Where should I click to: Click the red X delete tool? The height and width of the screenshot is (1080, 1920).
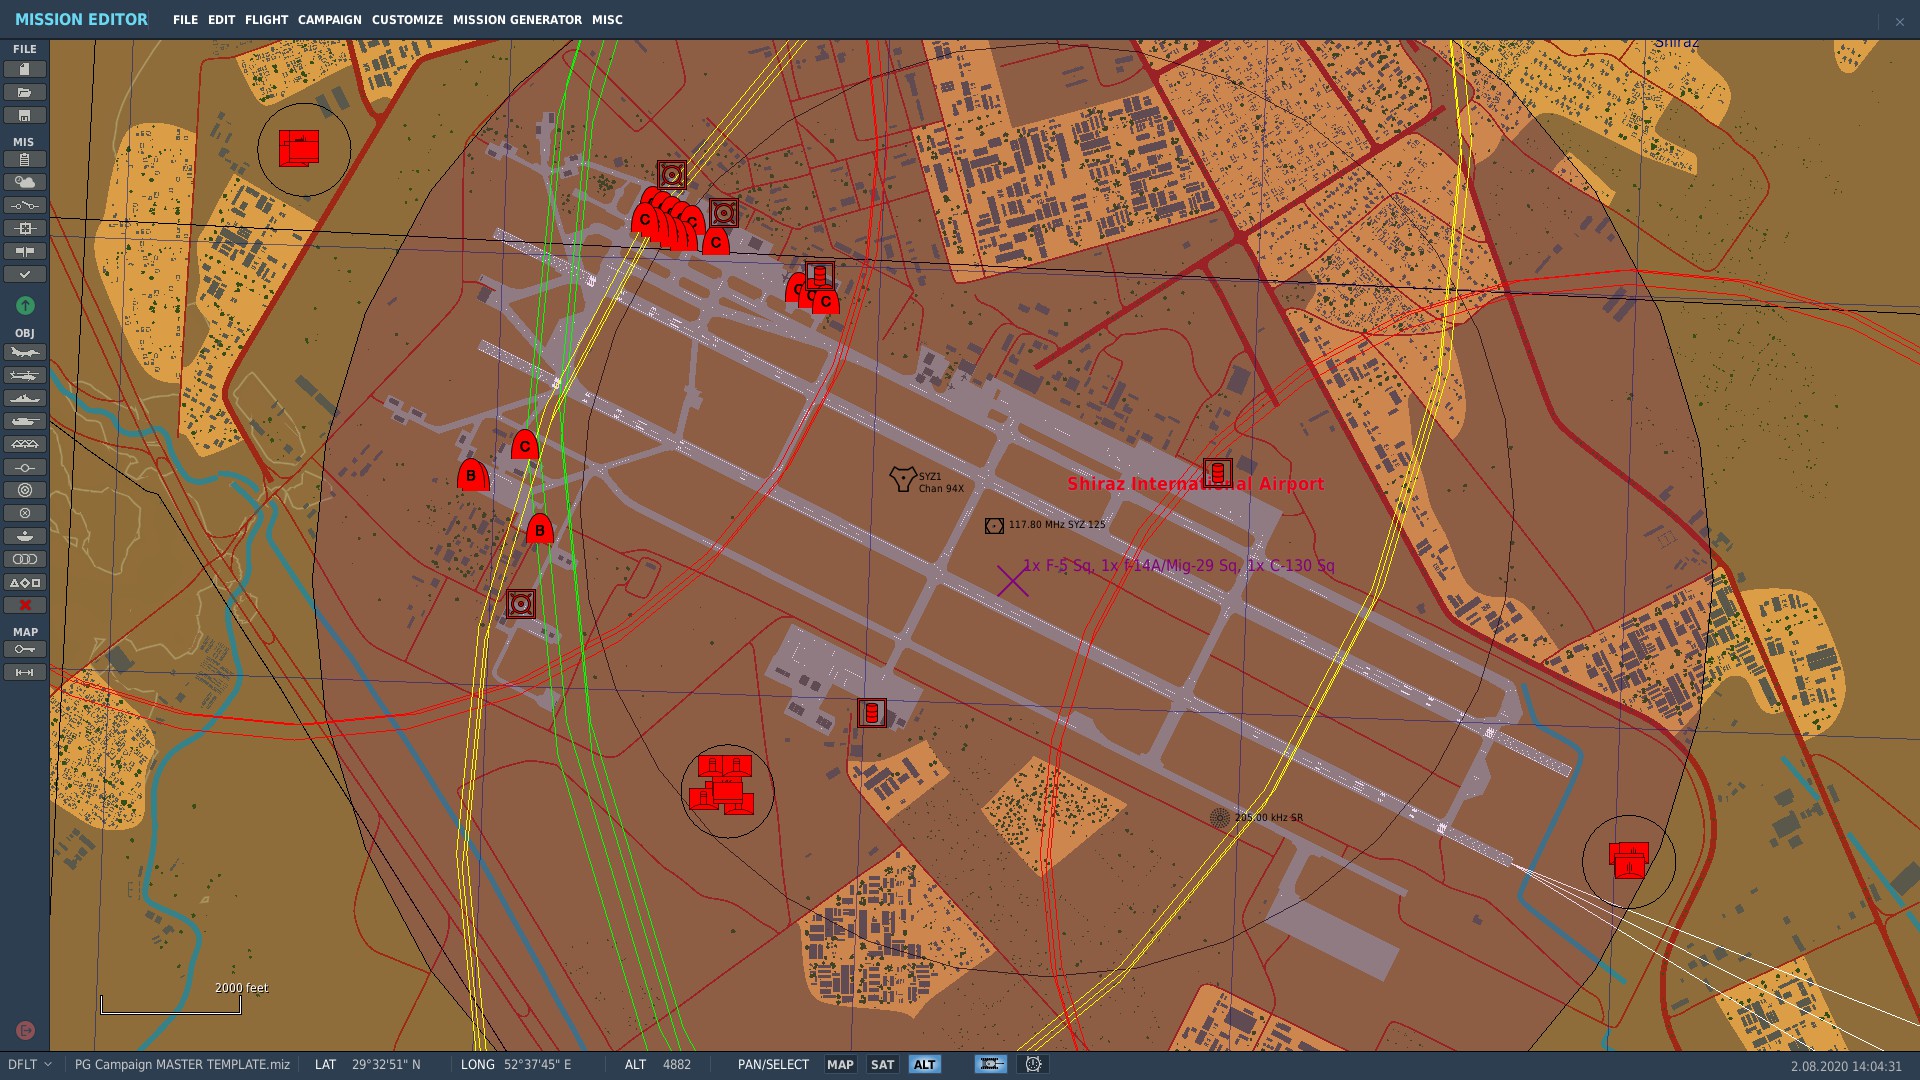25,605
